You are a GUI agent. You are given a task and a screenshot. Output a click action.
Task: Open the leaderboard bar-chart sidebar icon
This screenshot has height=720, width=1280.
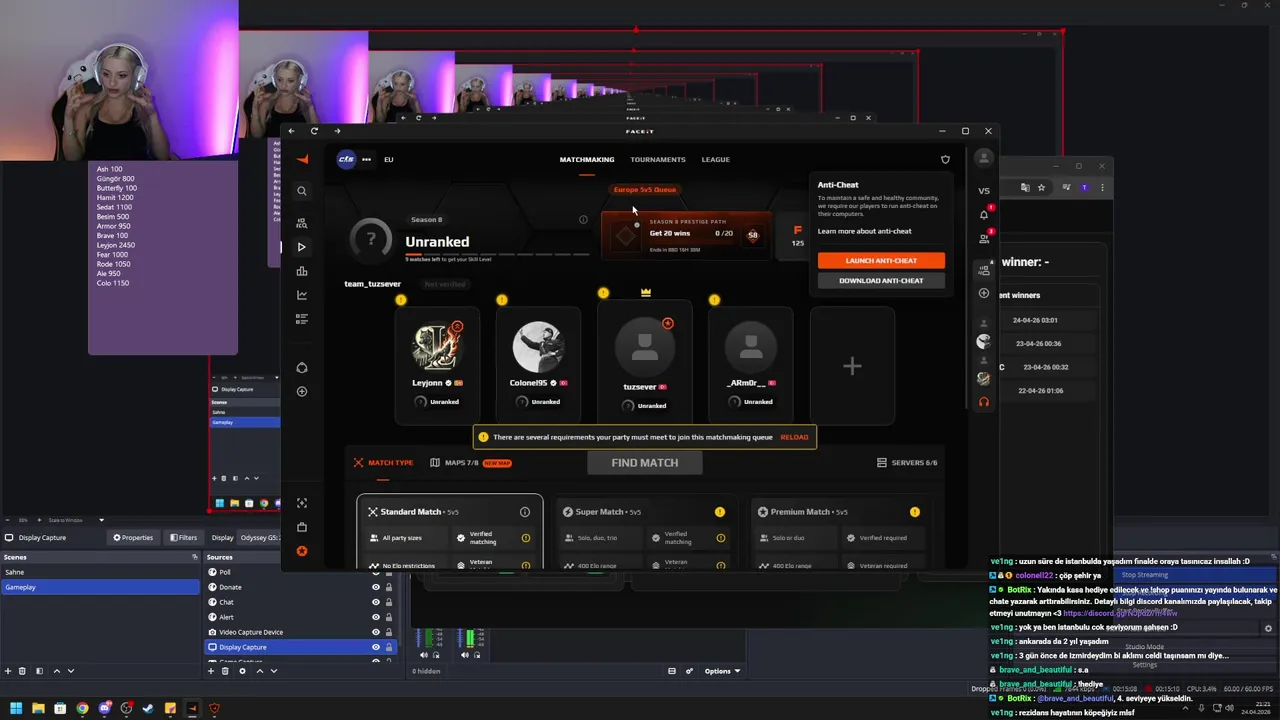[x=302, y=271]
